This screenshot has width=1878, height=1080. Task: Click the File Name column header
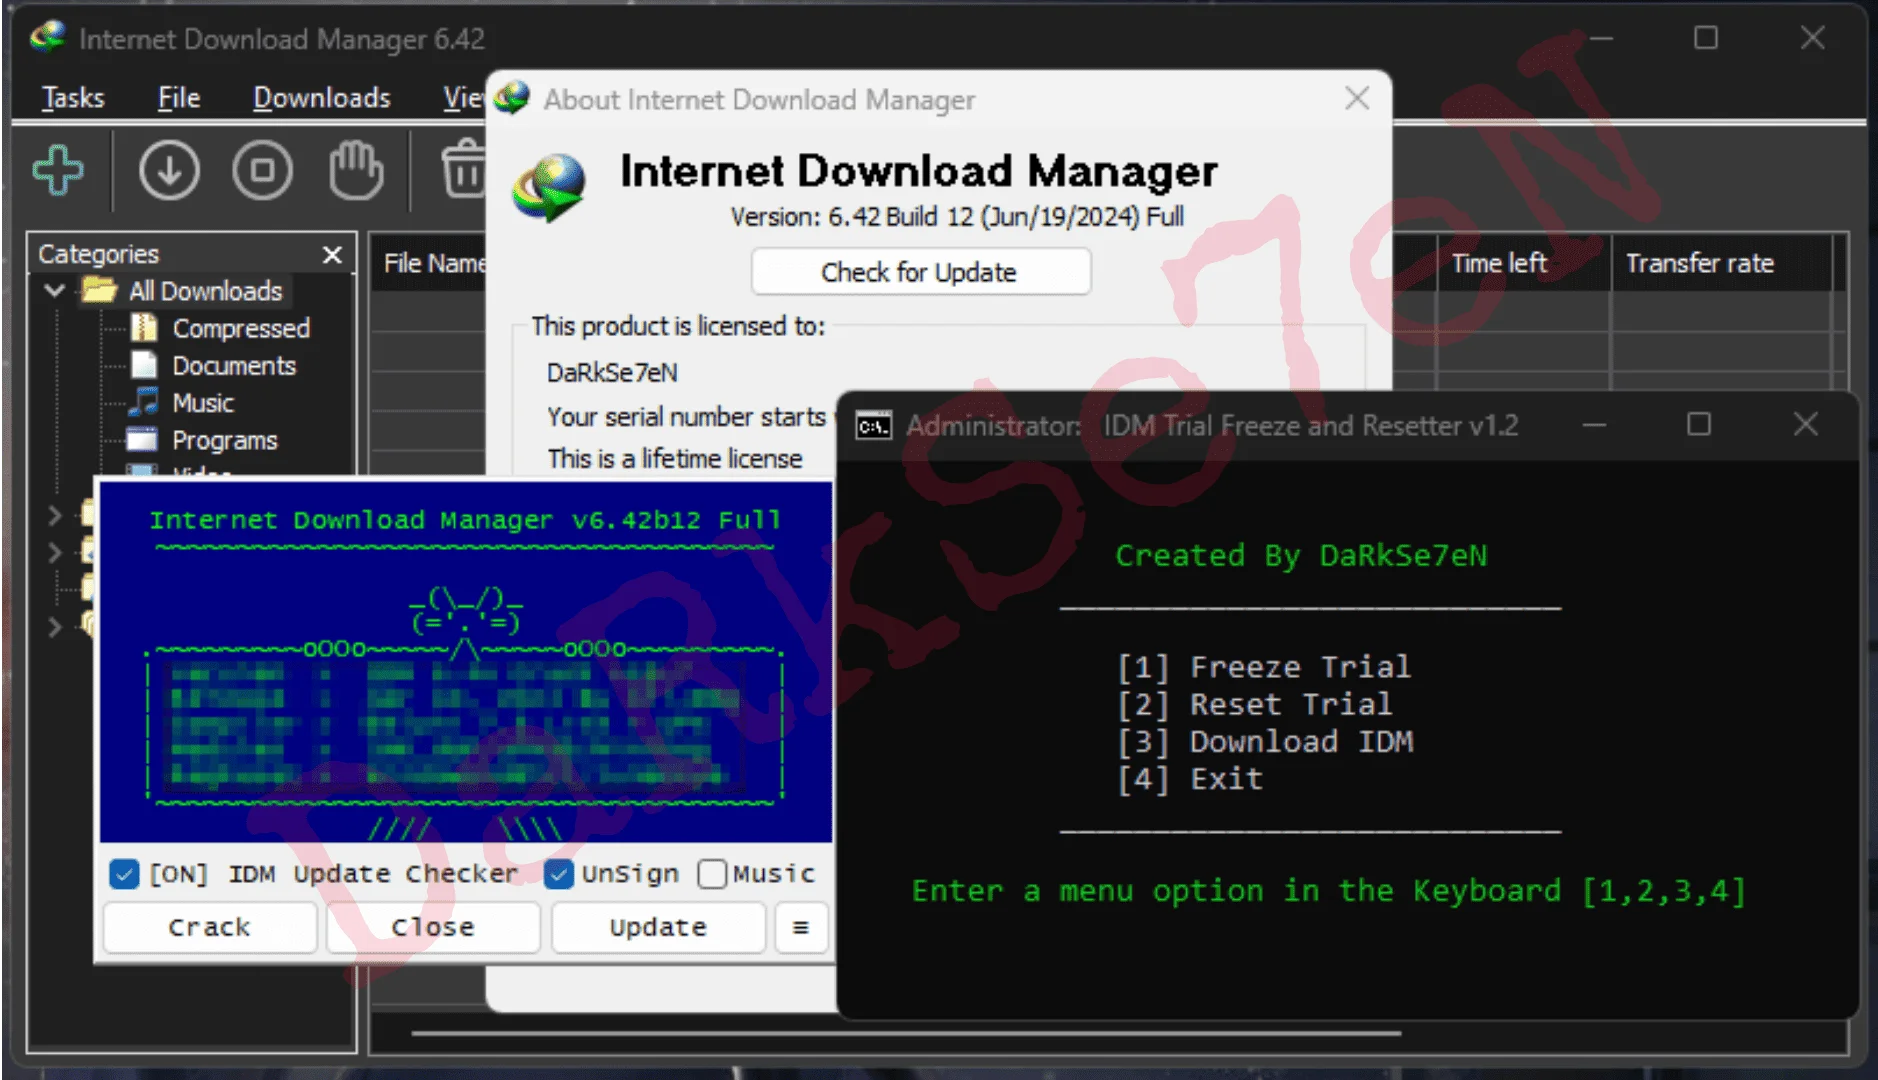tap(429, 263)
